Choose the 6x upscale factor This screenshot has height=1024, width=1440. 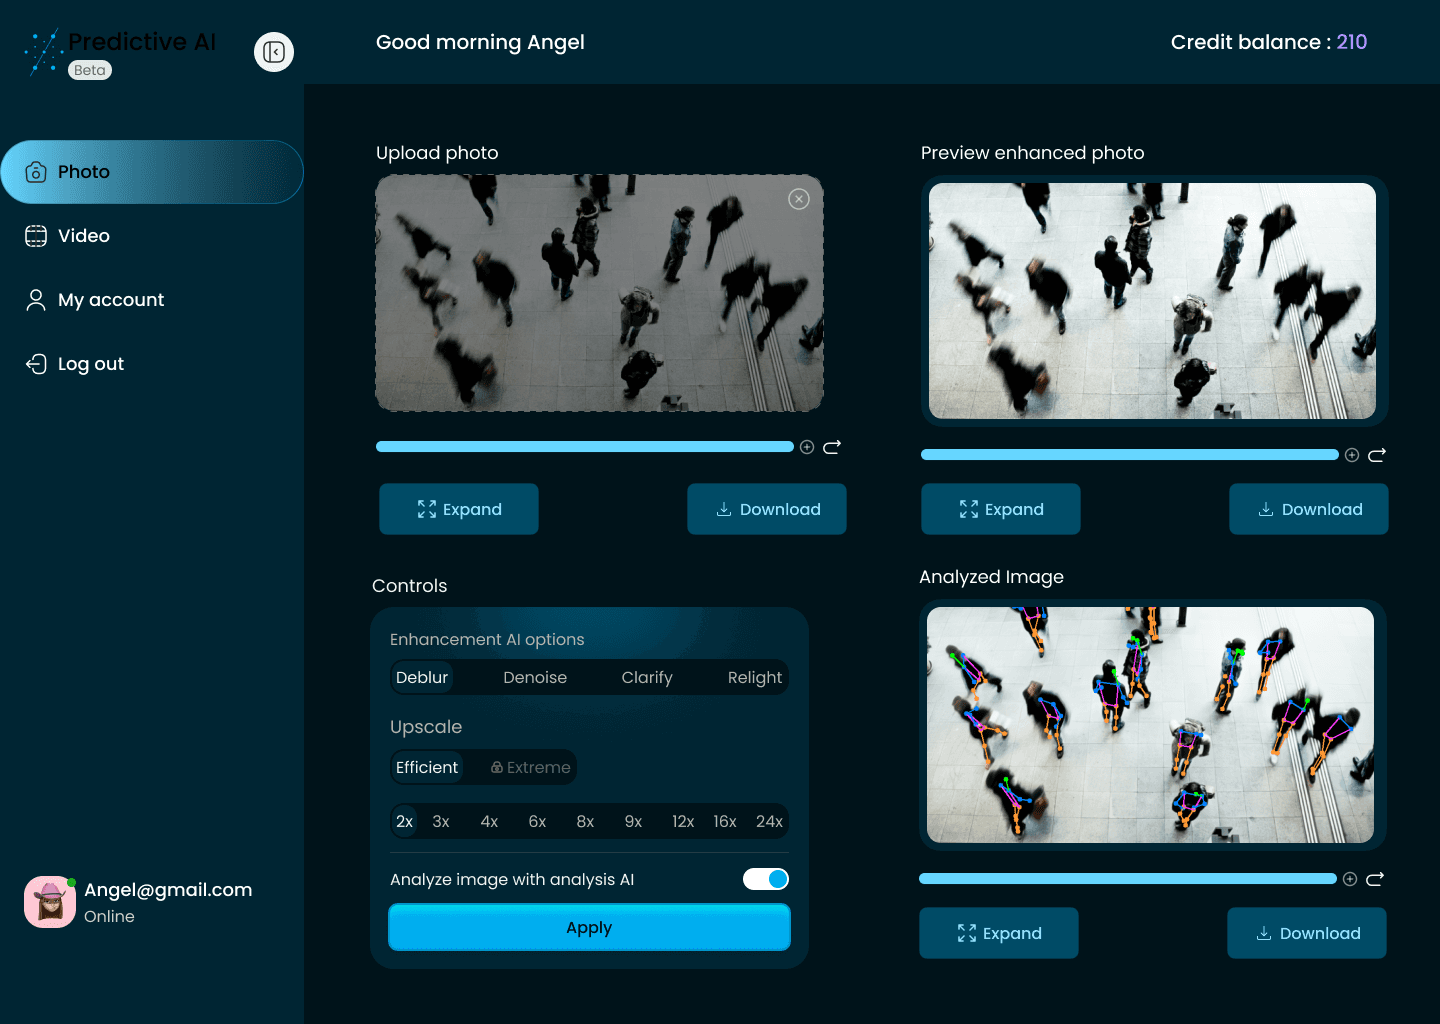[537, 821]
